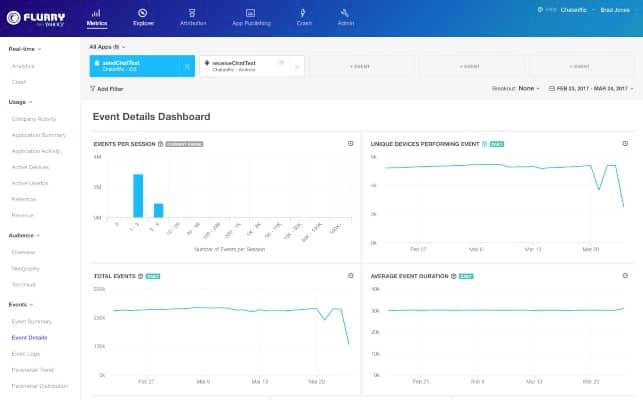Image resolution: width=643 pixels, height=400 pixels.
Task: Open Audience Overview in sidebar
Action: pyautogui.click(x=23, y=252)
